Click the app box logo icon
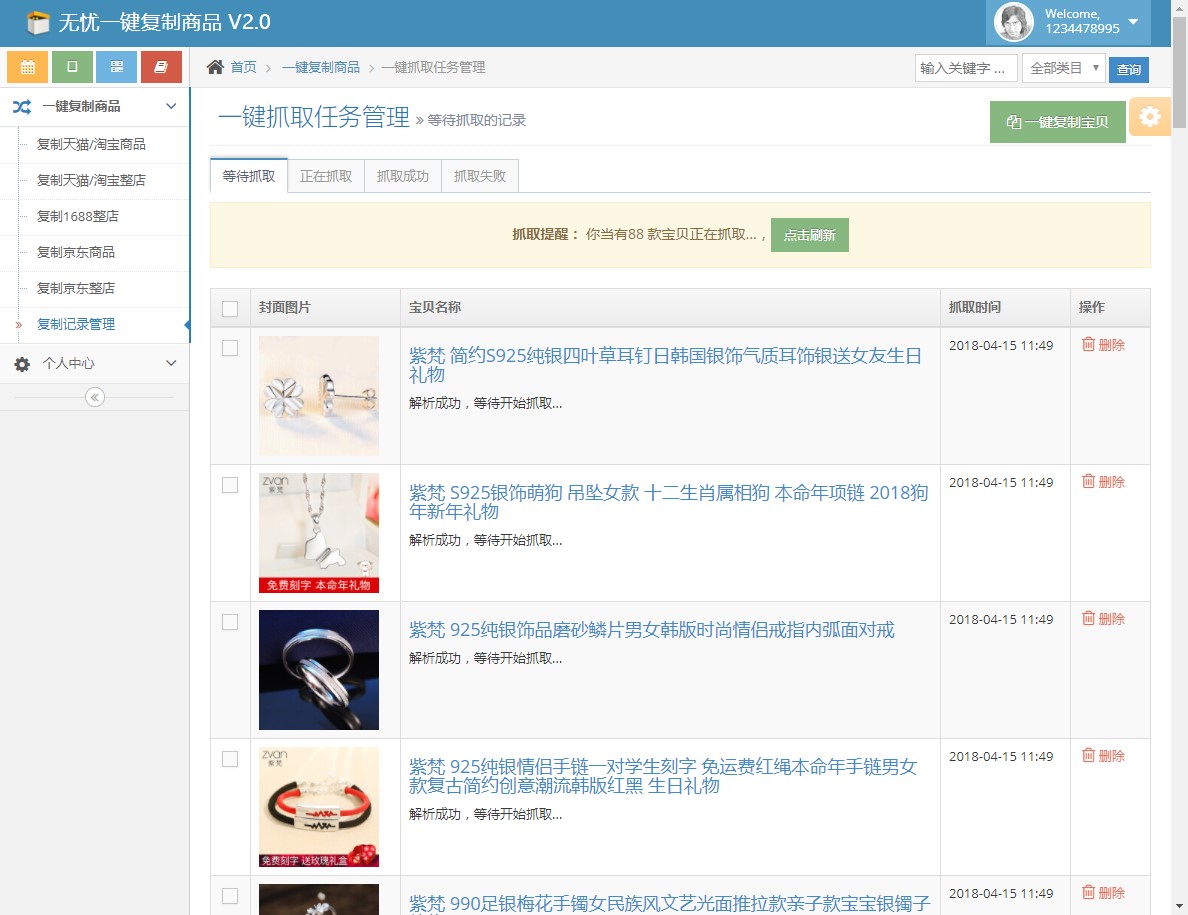 click(x=37, y=23)
